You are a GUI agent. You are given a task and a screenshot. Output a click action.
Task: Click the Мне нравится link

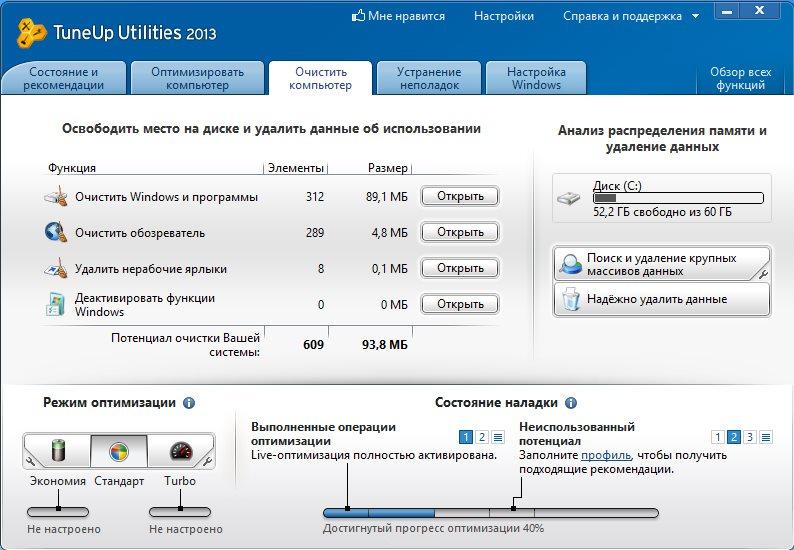click(406, 16)
